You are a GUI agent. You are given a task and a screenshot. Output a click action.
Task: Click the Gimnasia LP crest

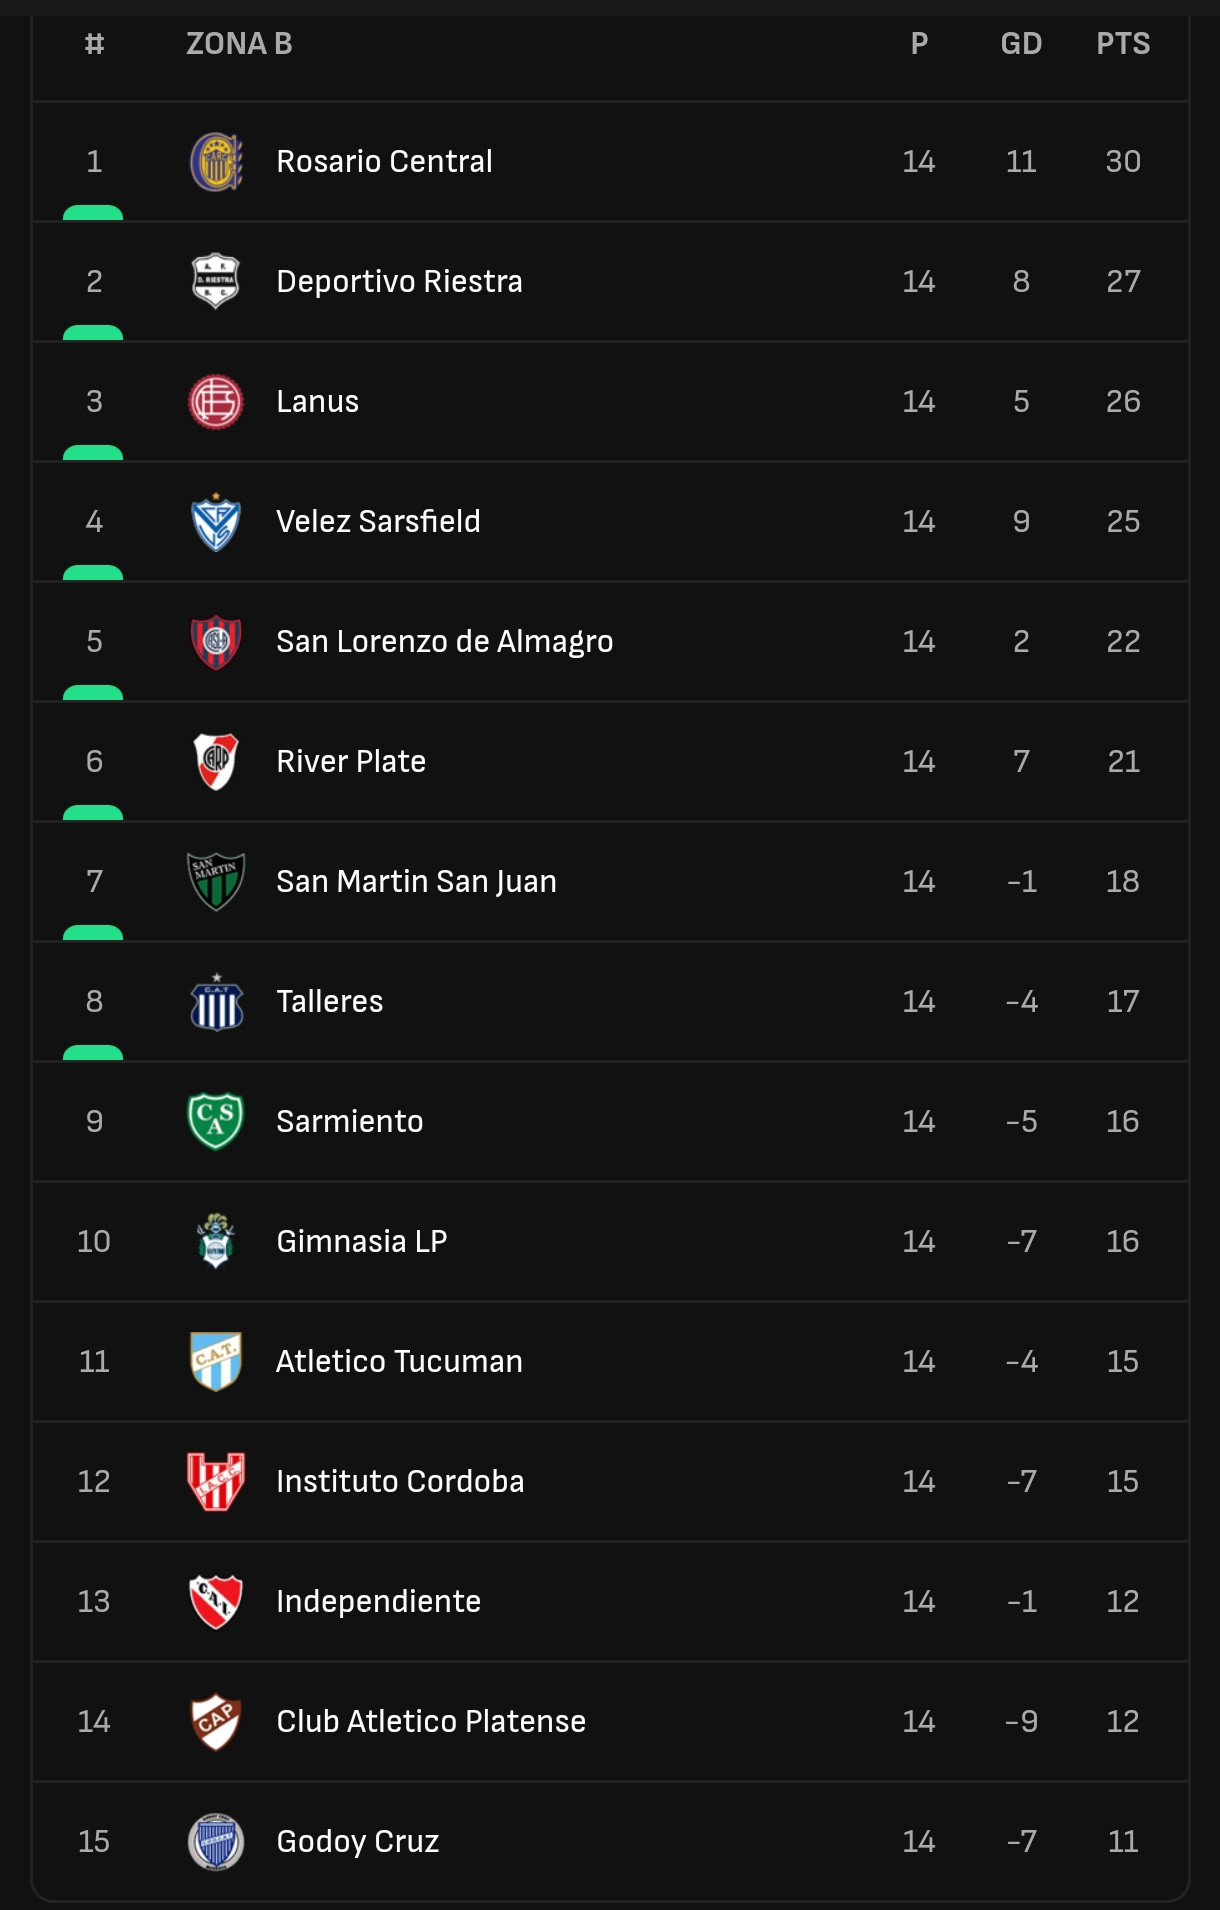pos(216,1242)
